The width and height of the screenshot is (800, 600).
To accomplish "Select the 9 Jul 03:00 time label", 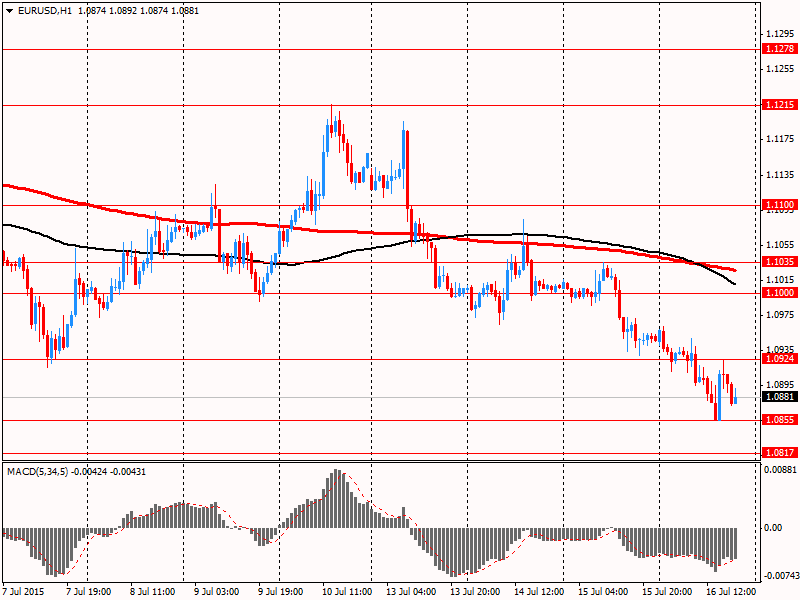I will tap(216, 592).
